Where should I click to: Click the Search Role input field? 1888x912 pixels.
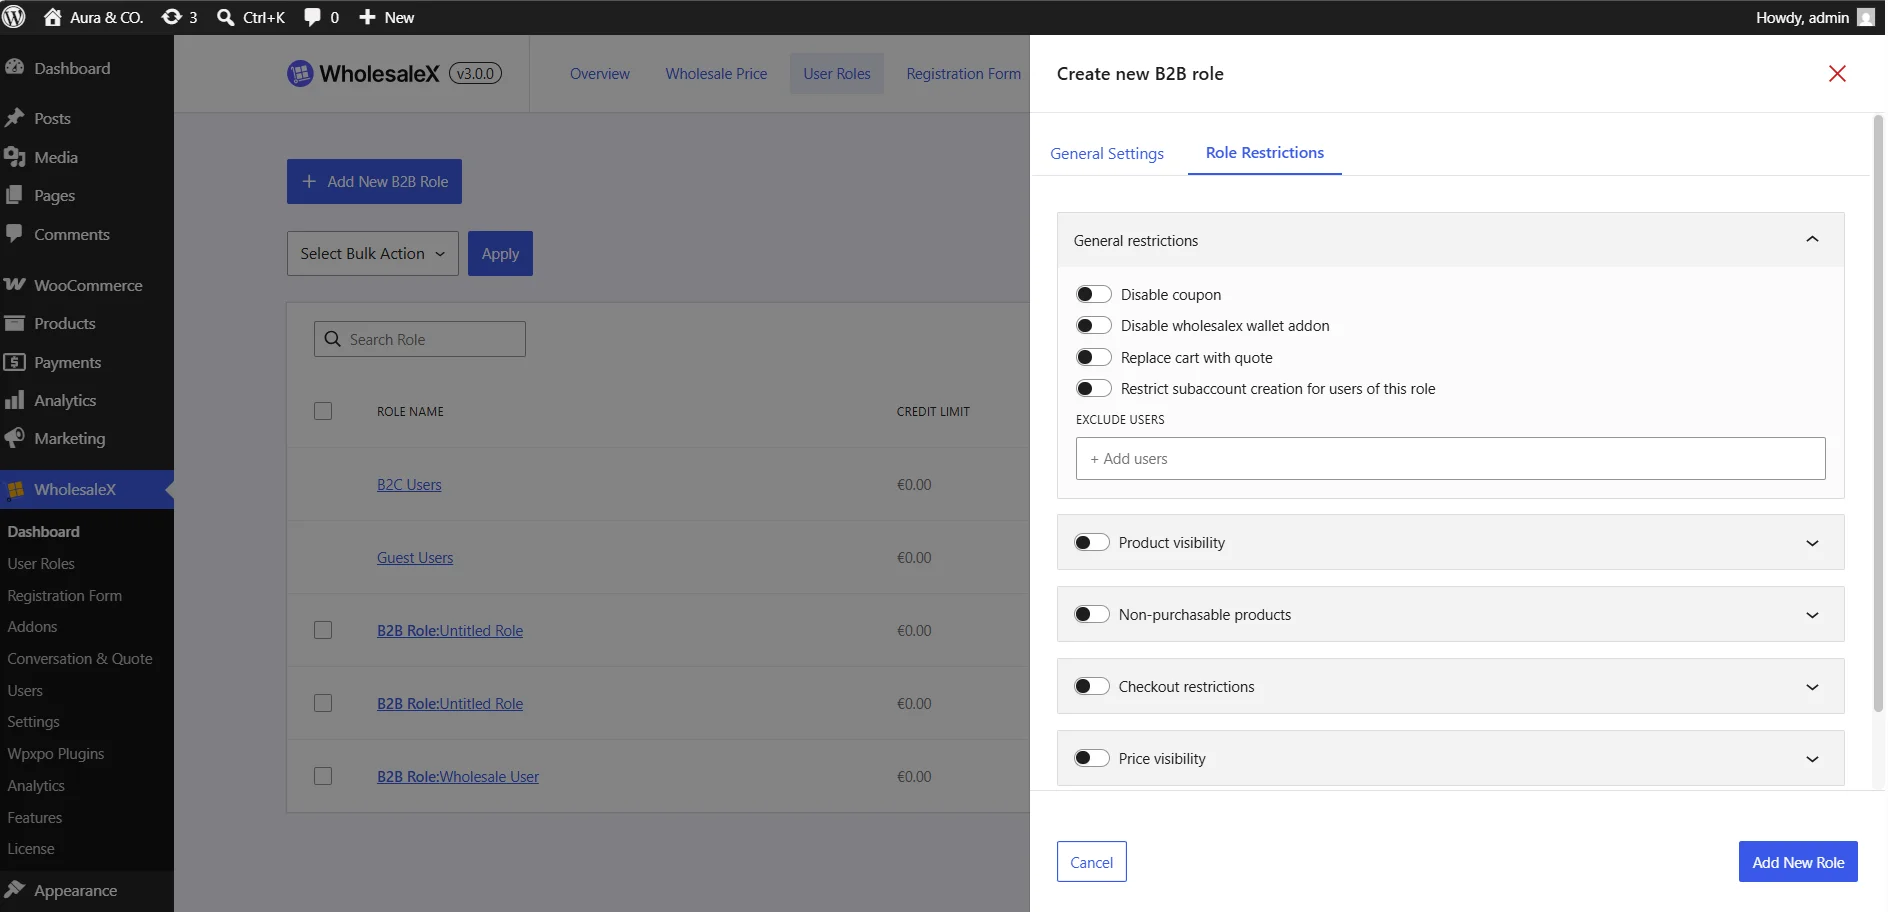click(420, 339)
